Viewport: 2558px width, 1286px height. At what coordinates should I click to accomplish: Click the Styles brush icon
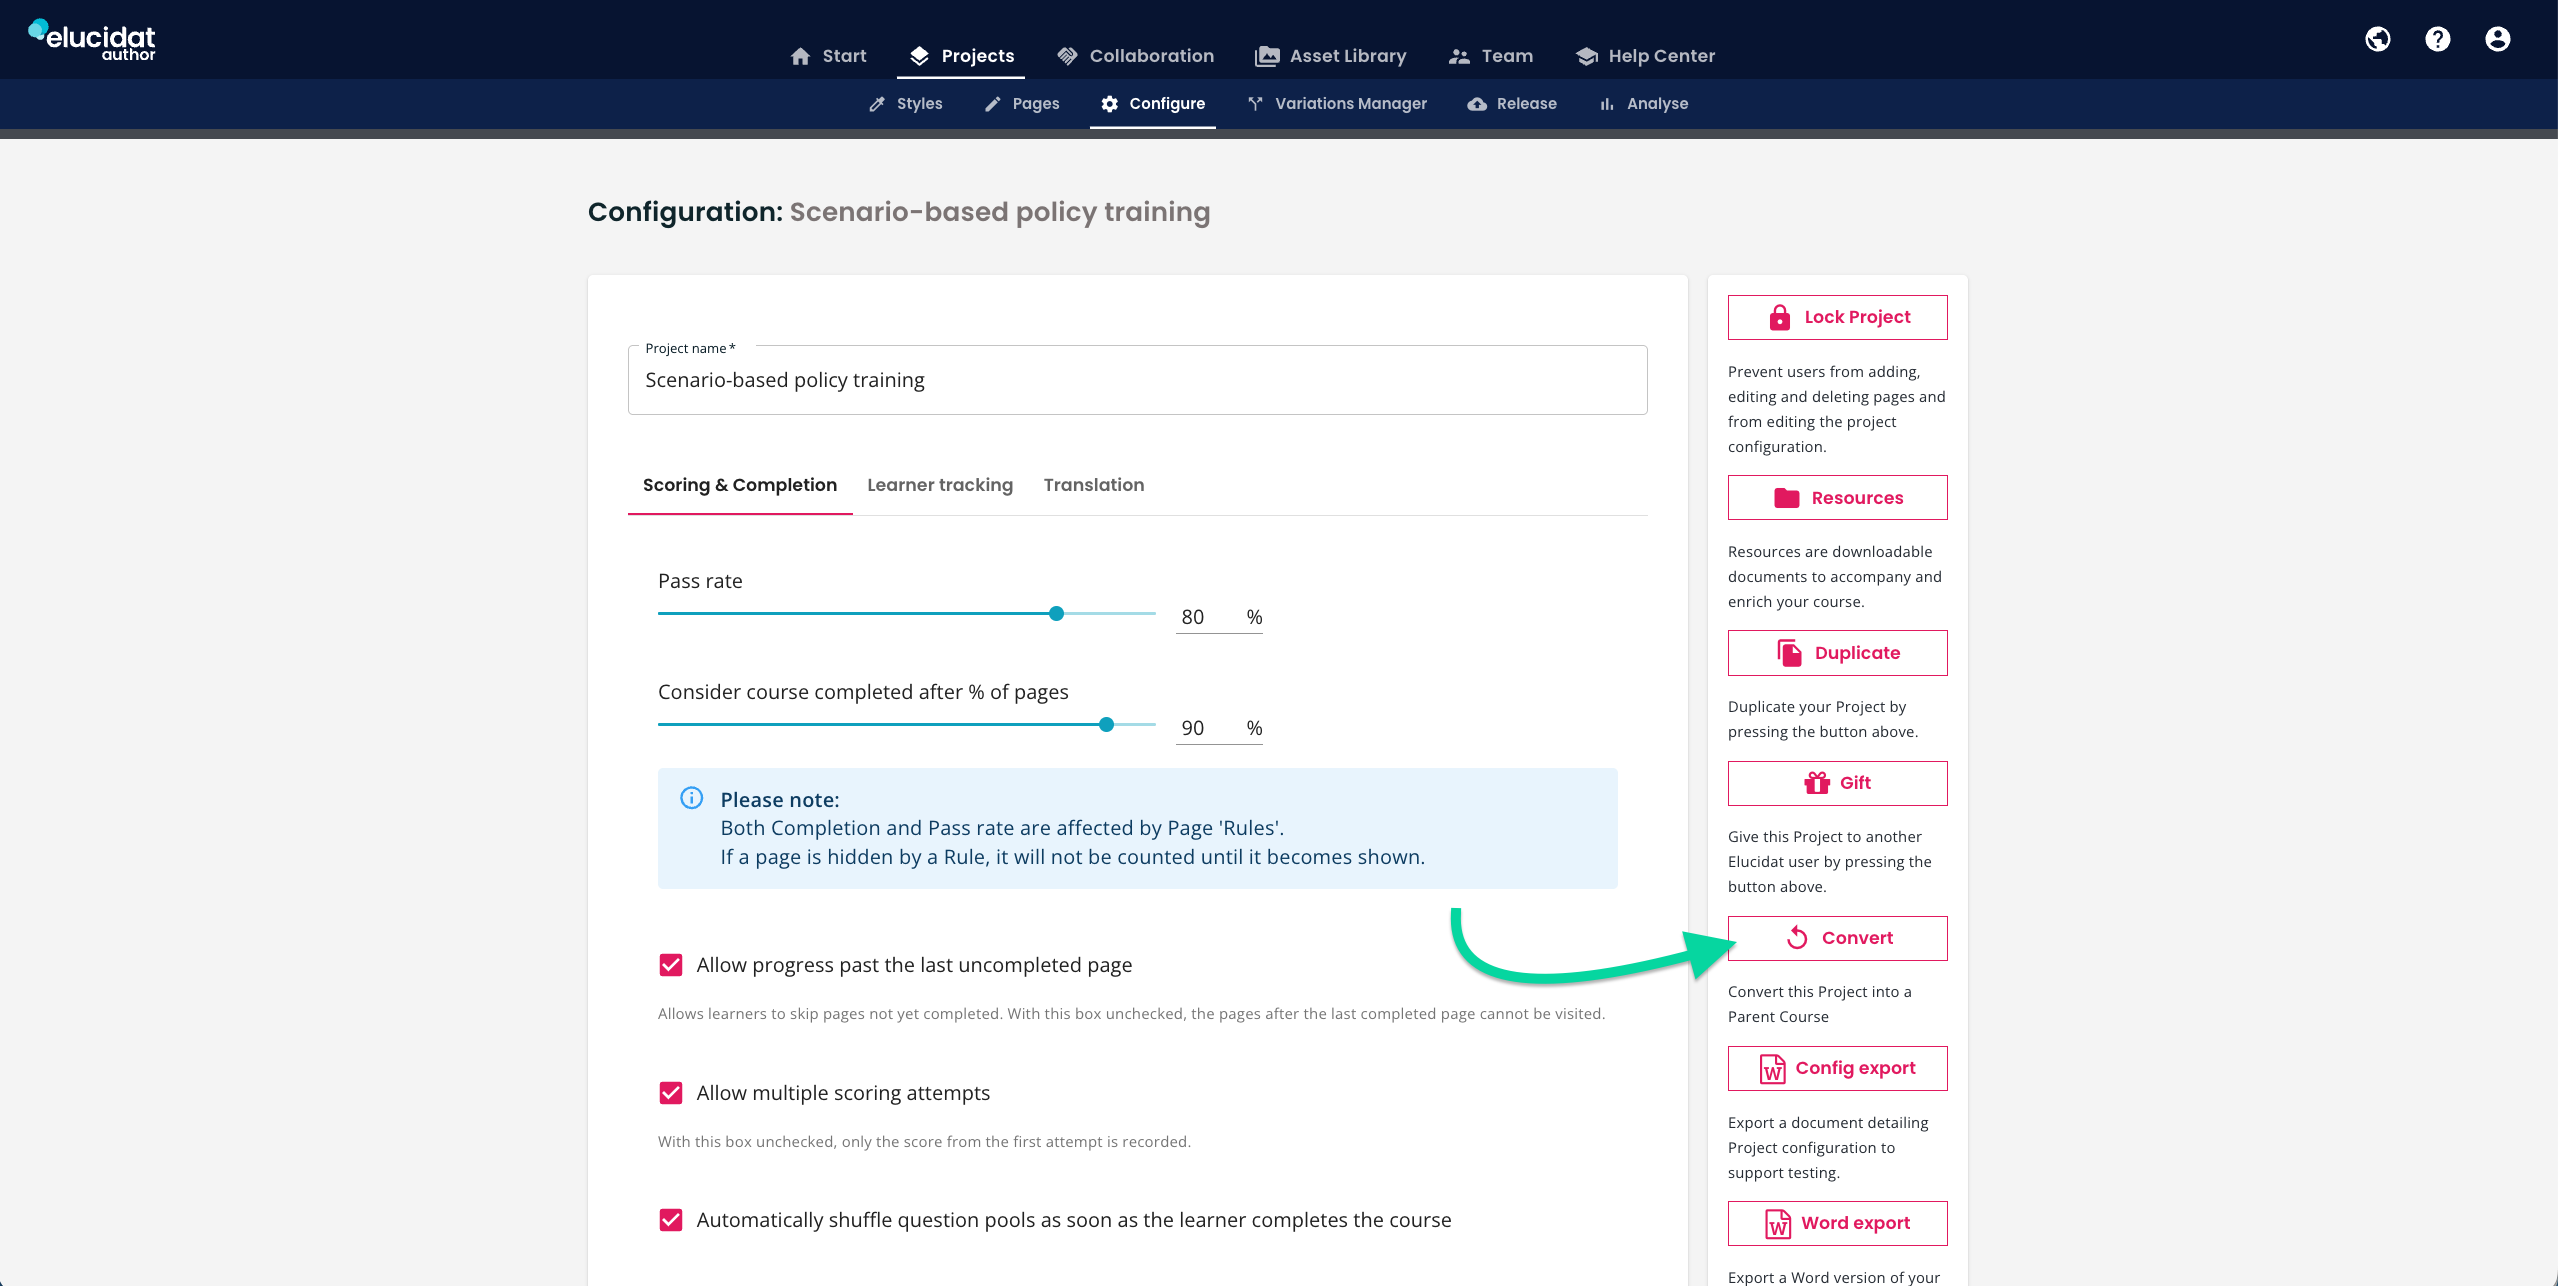click(x=877, y=104)
